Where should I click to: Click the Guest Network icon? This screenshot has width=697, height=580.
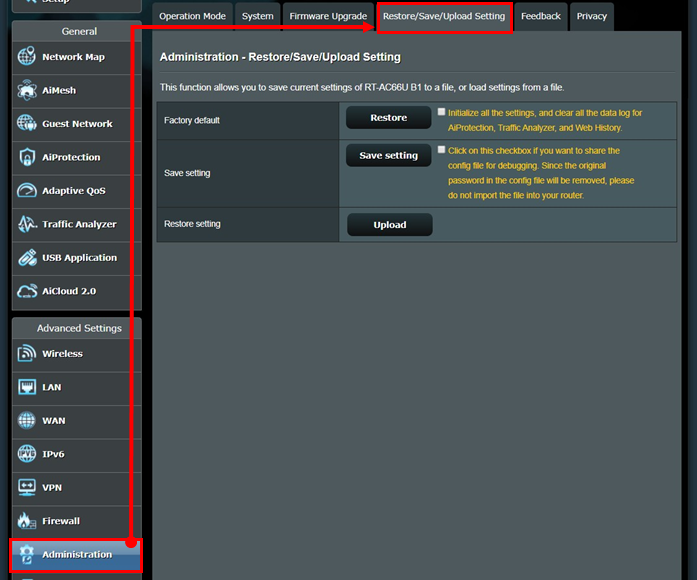(27, 123)
